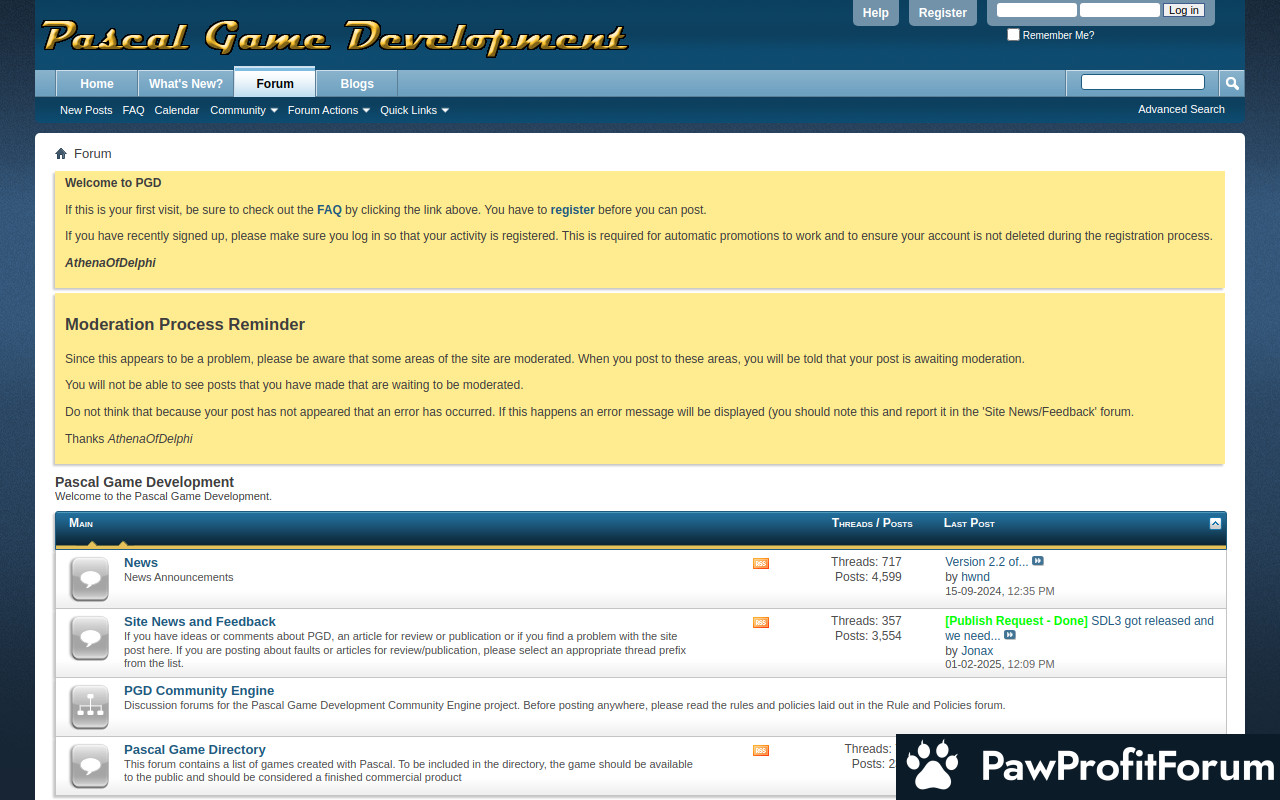Click Pascal Game Directory status icon
The image size is (1280, 800).
90,766
